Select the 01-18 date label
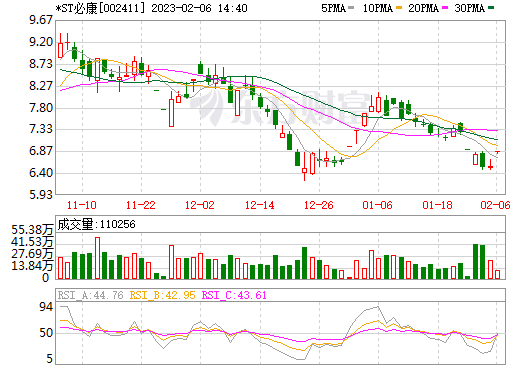 point(437,205)
